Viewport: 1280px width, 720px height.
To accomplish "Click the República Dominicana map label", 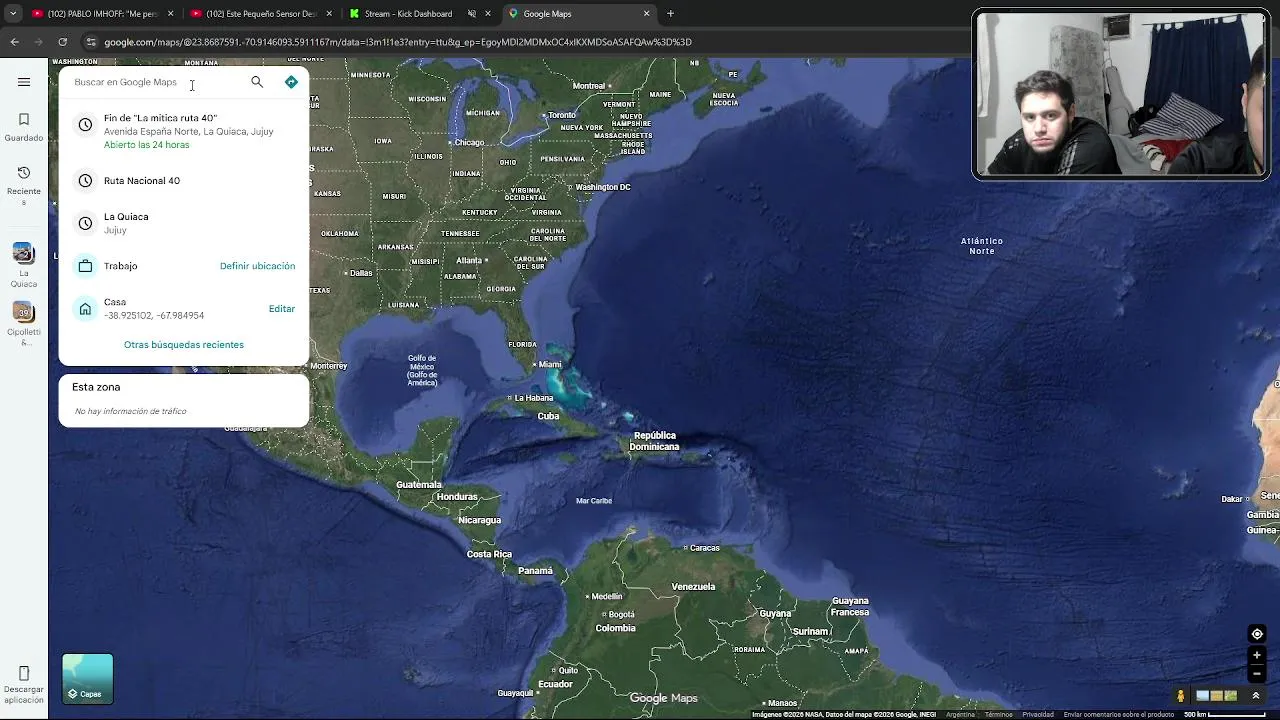I will click(x=655, y=441).
